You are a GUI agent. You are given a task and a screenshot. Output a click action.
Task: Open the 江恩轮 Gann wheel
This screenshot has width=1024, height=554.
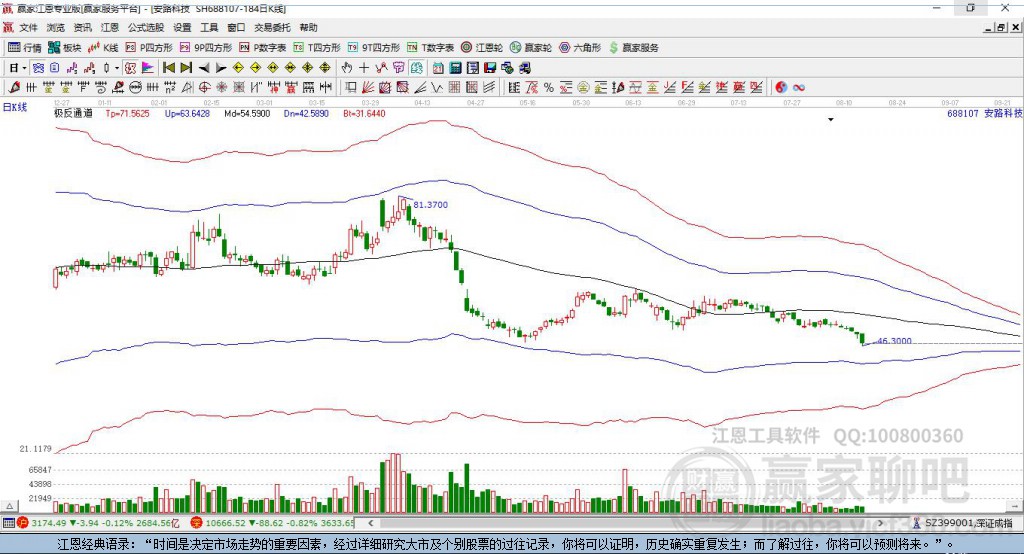click(x=482, y=48)
